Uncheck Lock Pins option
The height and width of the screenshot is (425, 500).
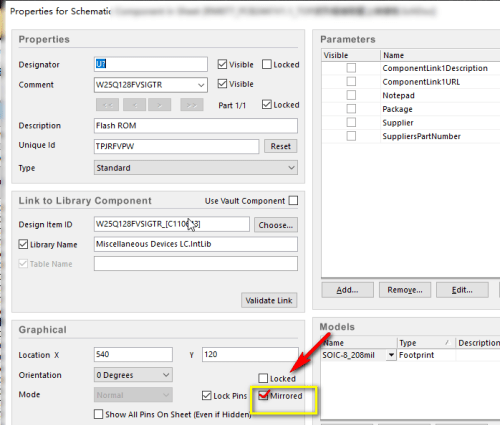(207, 396)
